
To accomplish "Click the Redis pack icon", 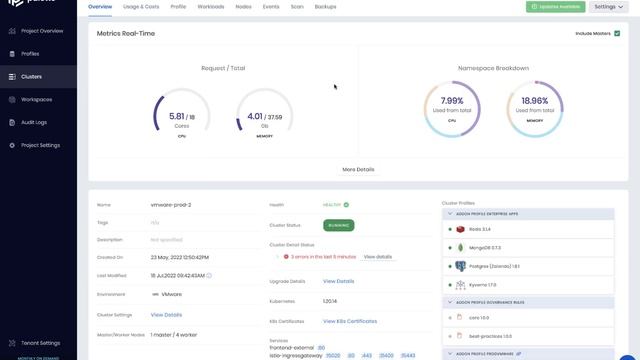I will click(460, 229).
